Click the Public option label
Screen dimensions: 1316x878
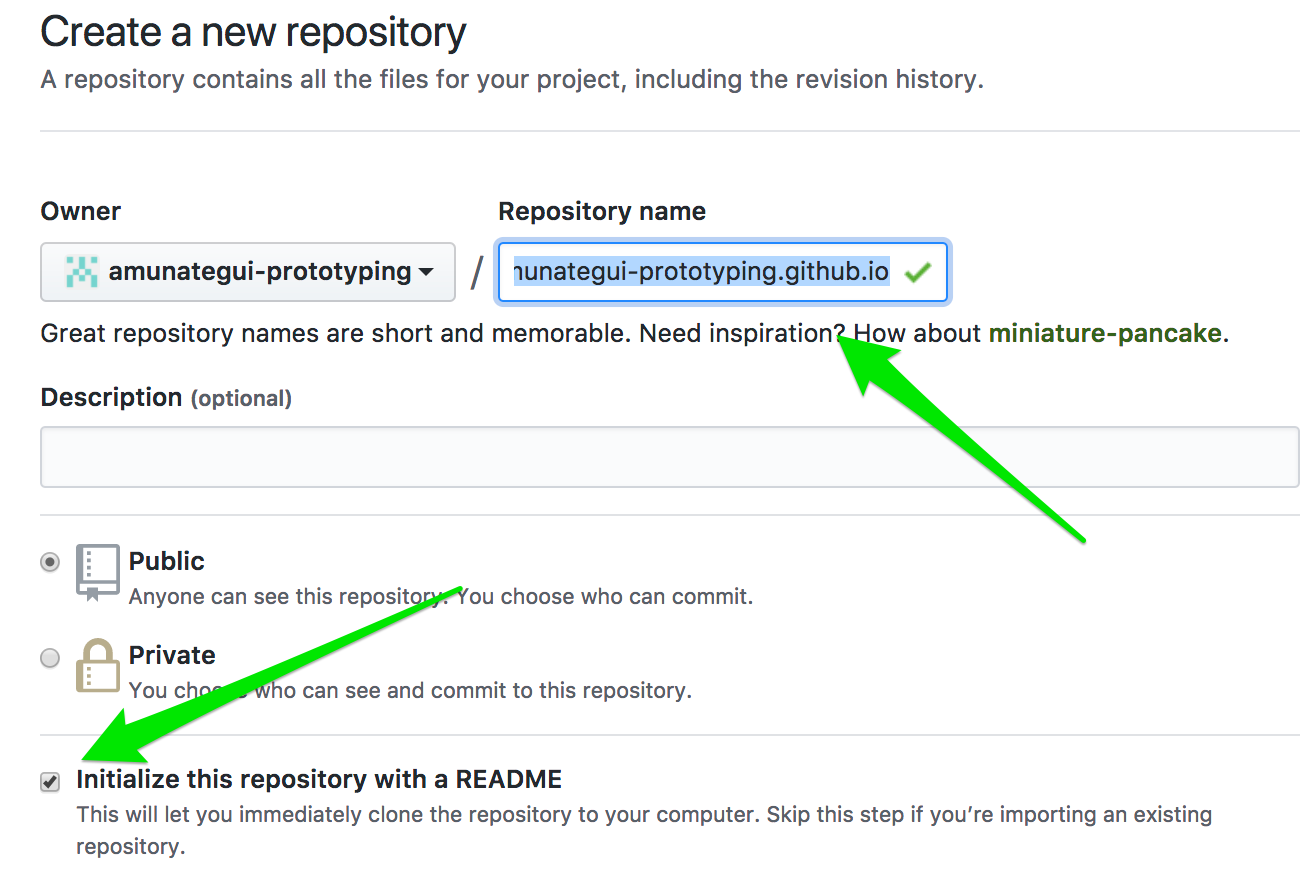point(167,561)
